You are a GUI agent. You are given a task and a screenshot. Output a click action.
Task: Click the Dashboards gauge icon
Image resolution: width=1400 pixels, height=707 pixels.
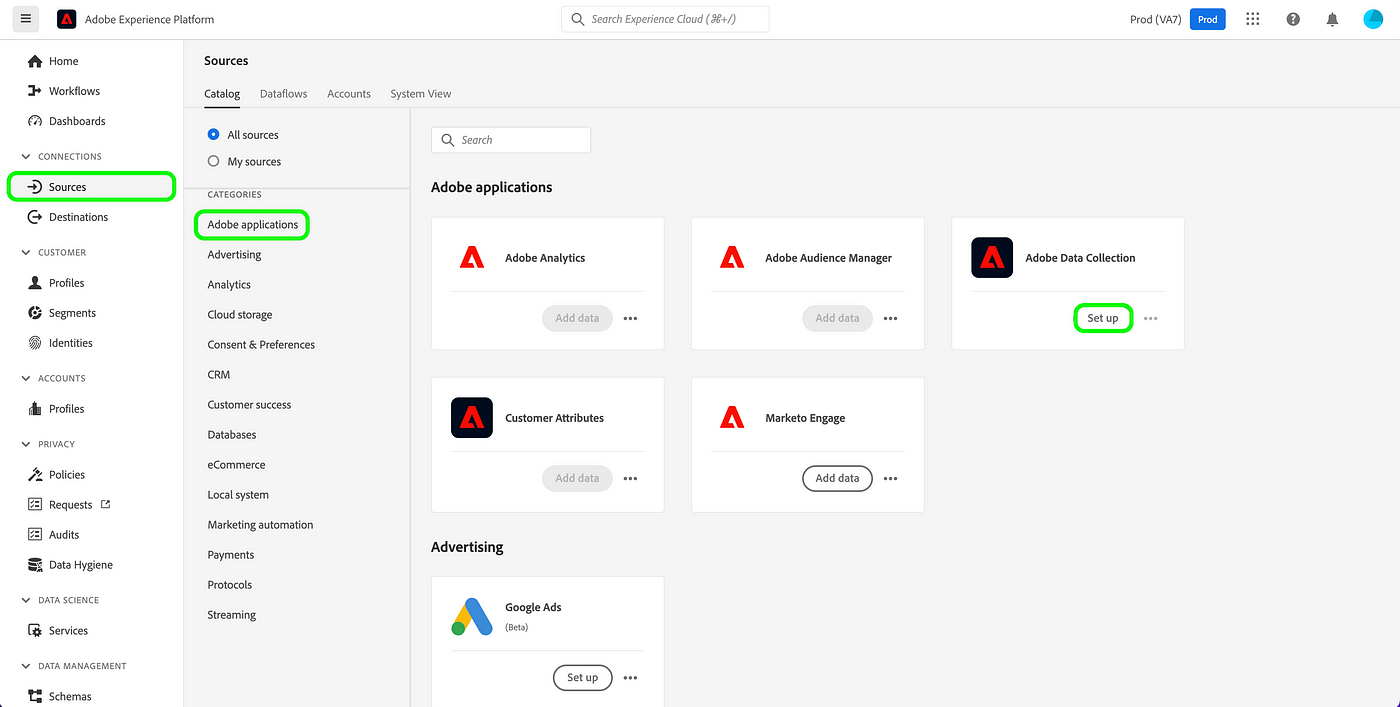point(36,121)
